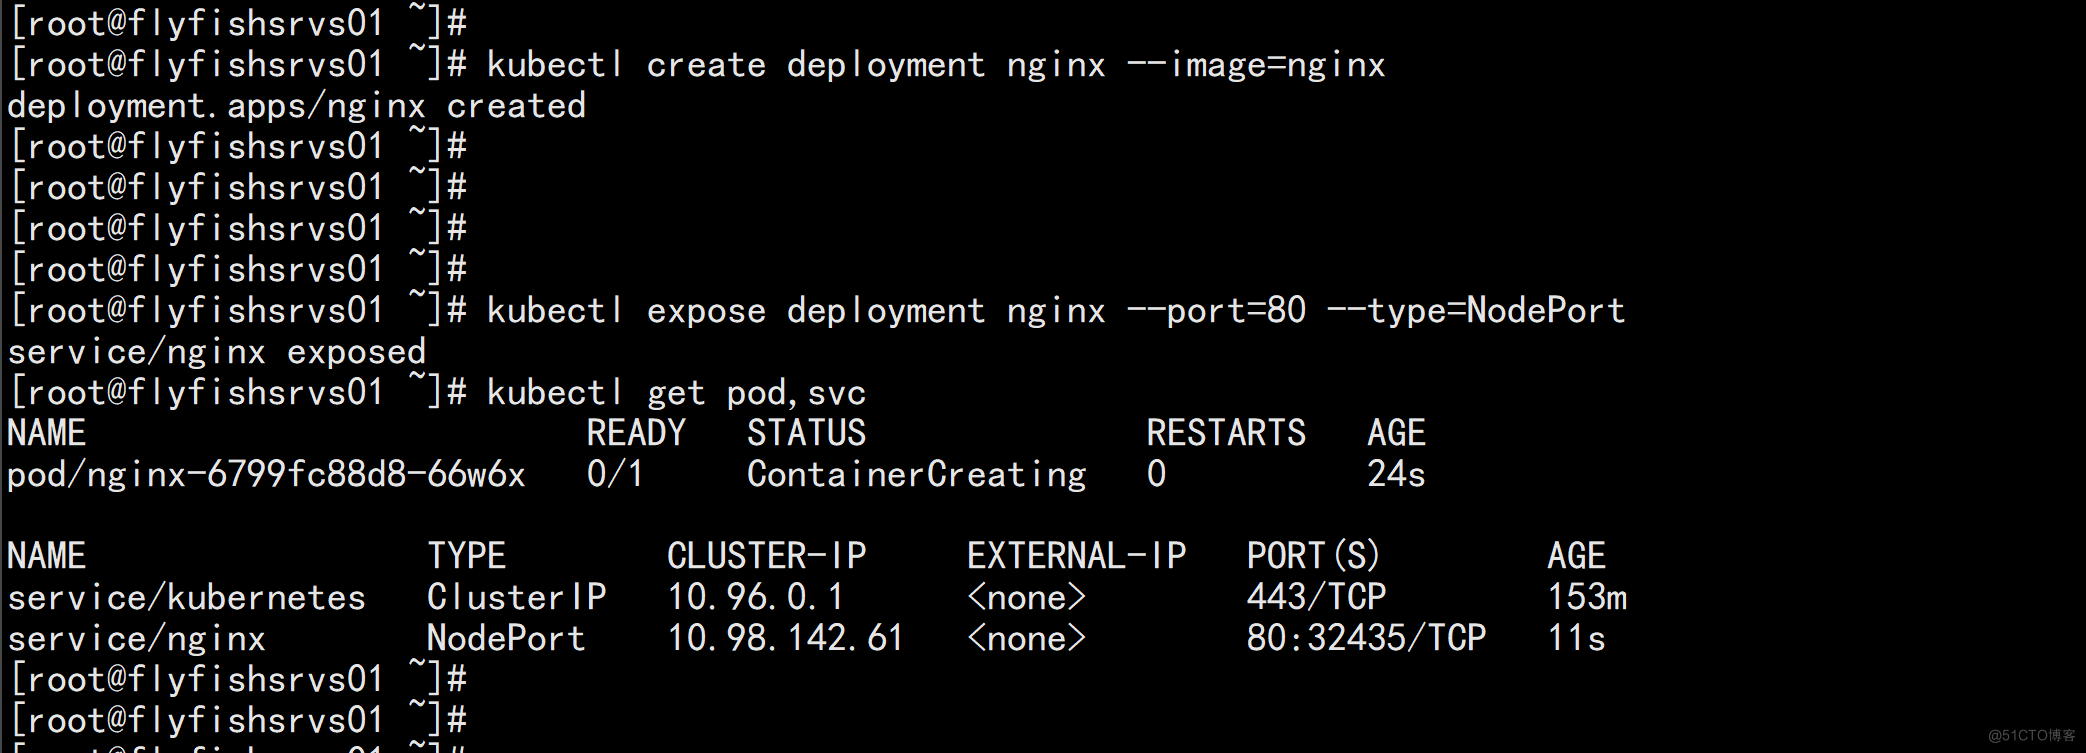Click the RESTARTS value '0' for the nginx pod

coord(1157,475)
